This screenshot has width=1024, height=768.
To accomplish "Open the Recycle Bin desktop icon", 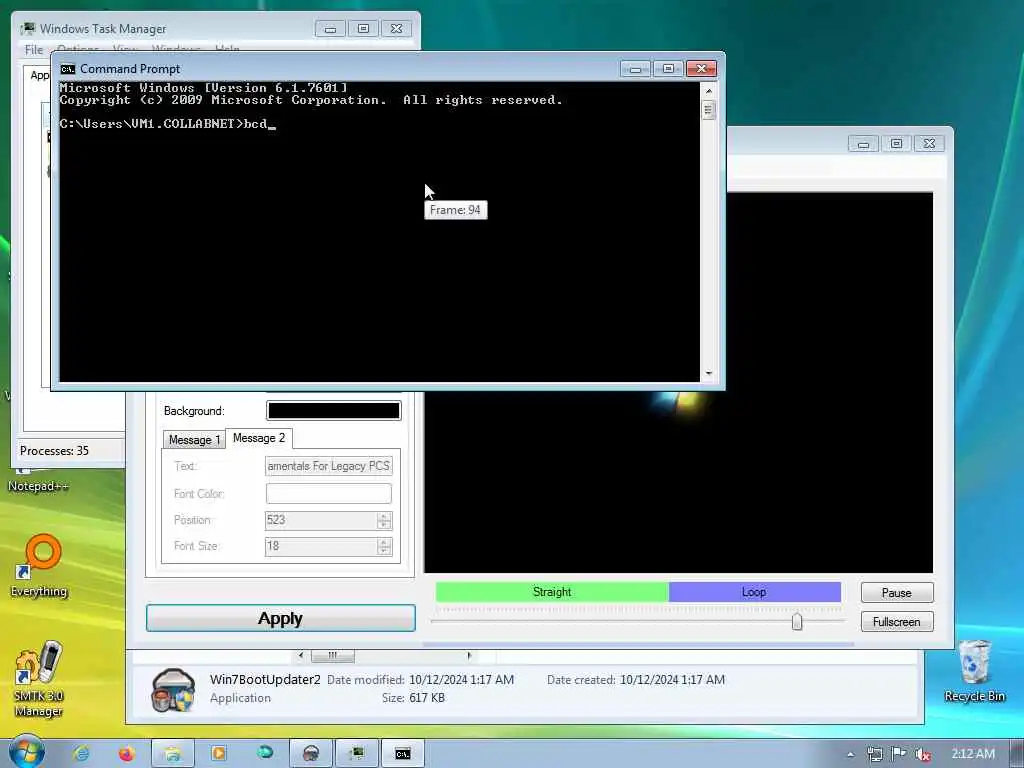I will coord(974,670).
